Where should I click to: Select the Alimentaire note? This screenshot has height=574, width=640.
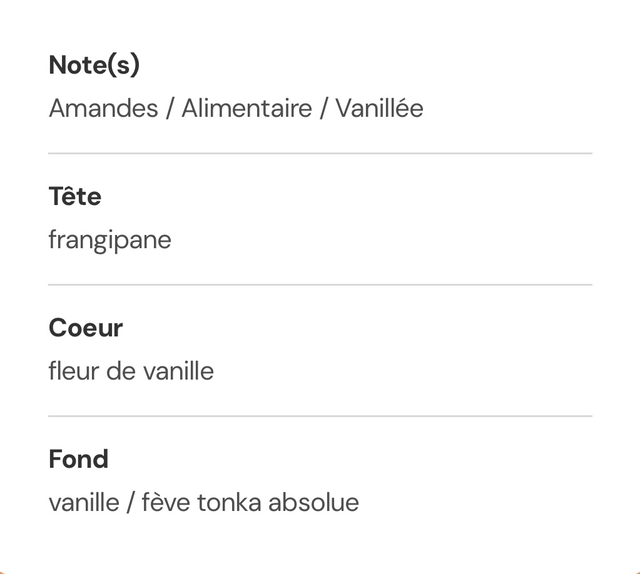click(246, 108)
